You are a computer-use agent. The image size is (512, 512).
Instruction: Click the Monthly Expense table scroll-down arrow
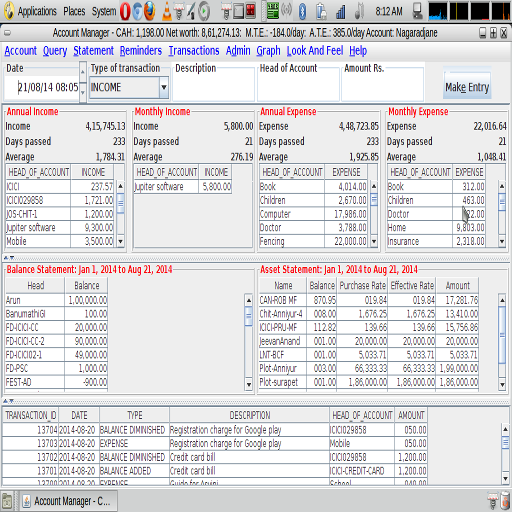502,241
